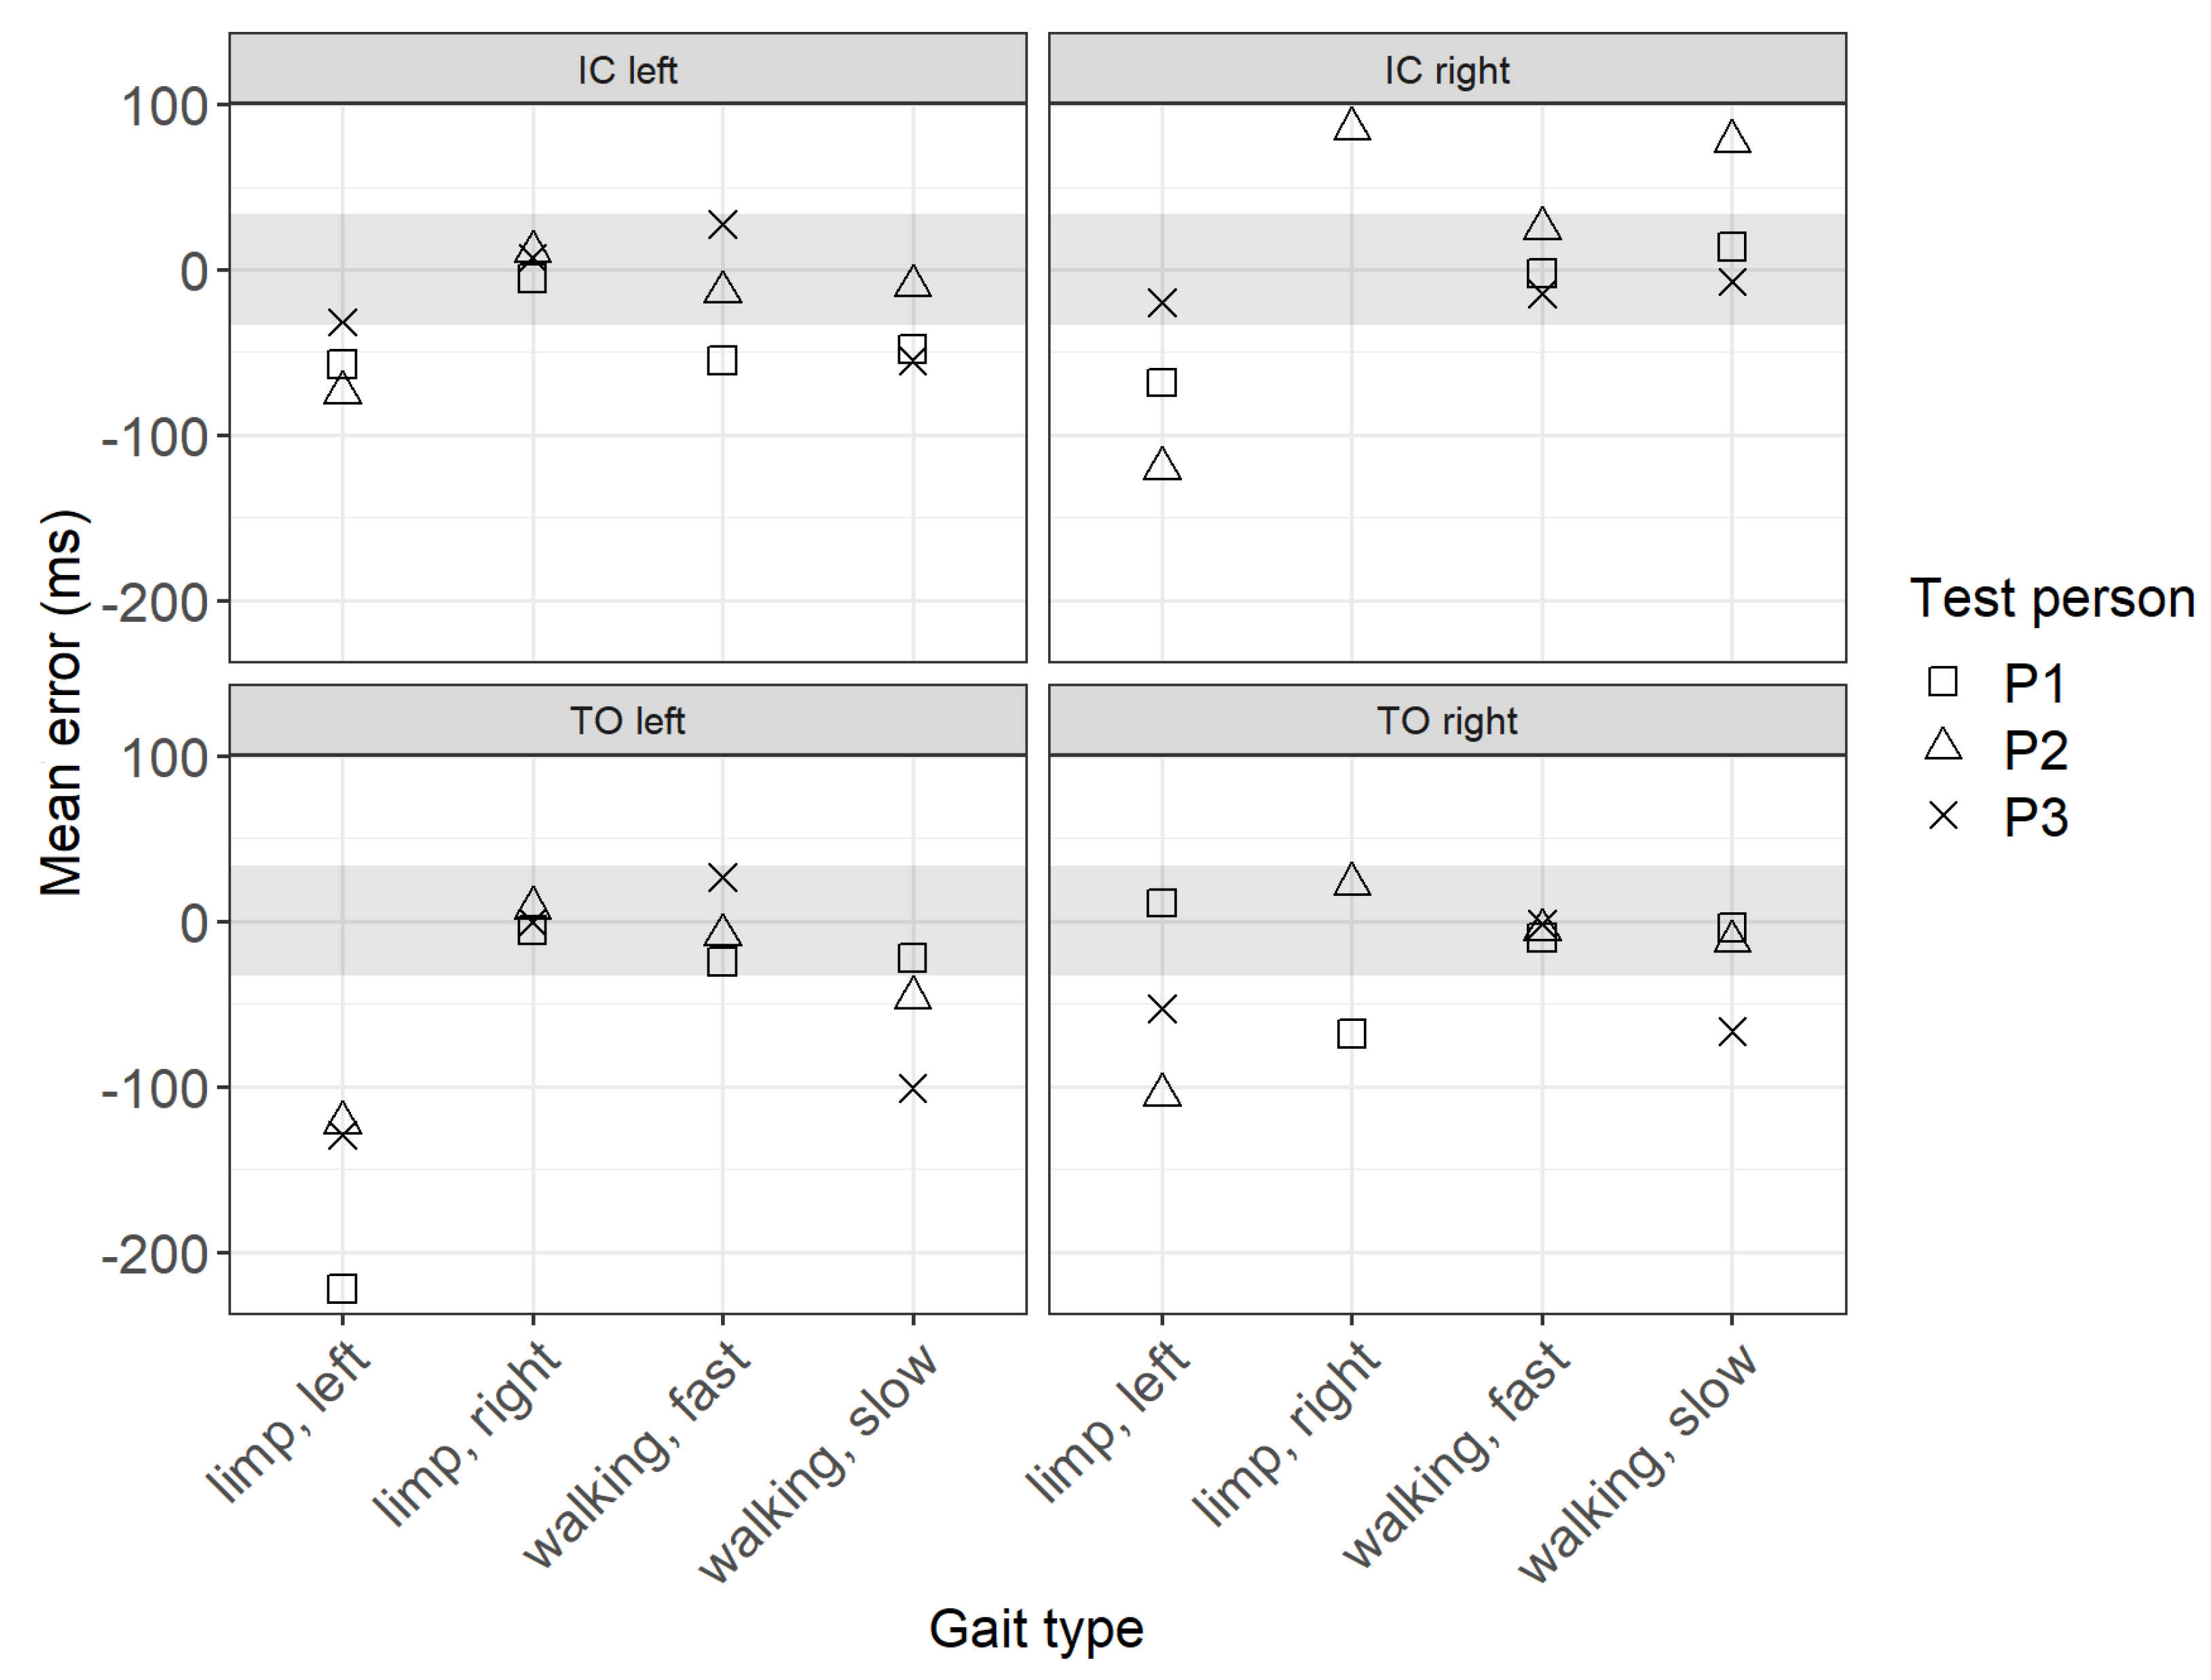The image size is (2211, 1680).
Task: Click the IC right facet header
Action: coord(1446,70)
